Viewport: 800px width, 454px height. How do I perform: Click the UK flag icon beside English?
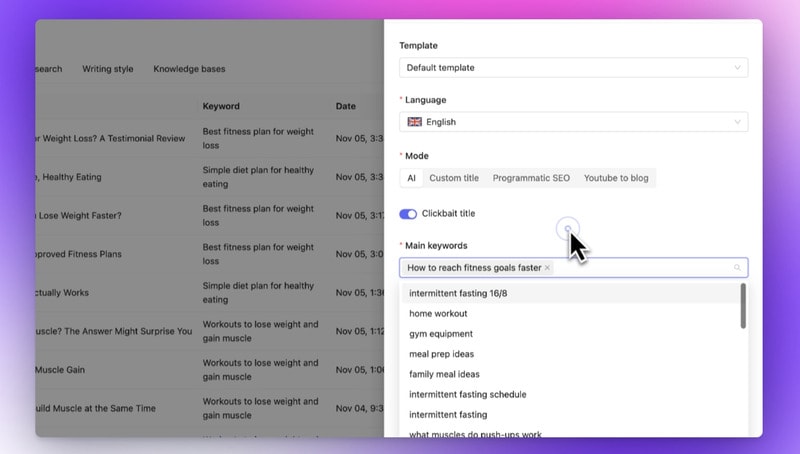pyautogui.click(x=414, y=122)
